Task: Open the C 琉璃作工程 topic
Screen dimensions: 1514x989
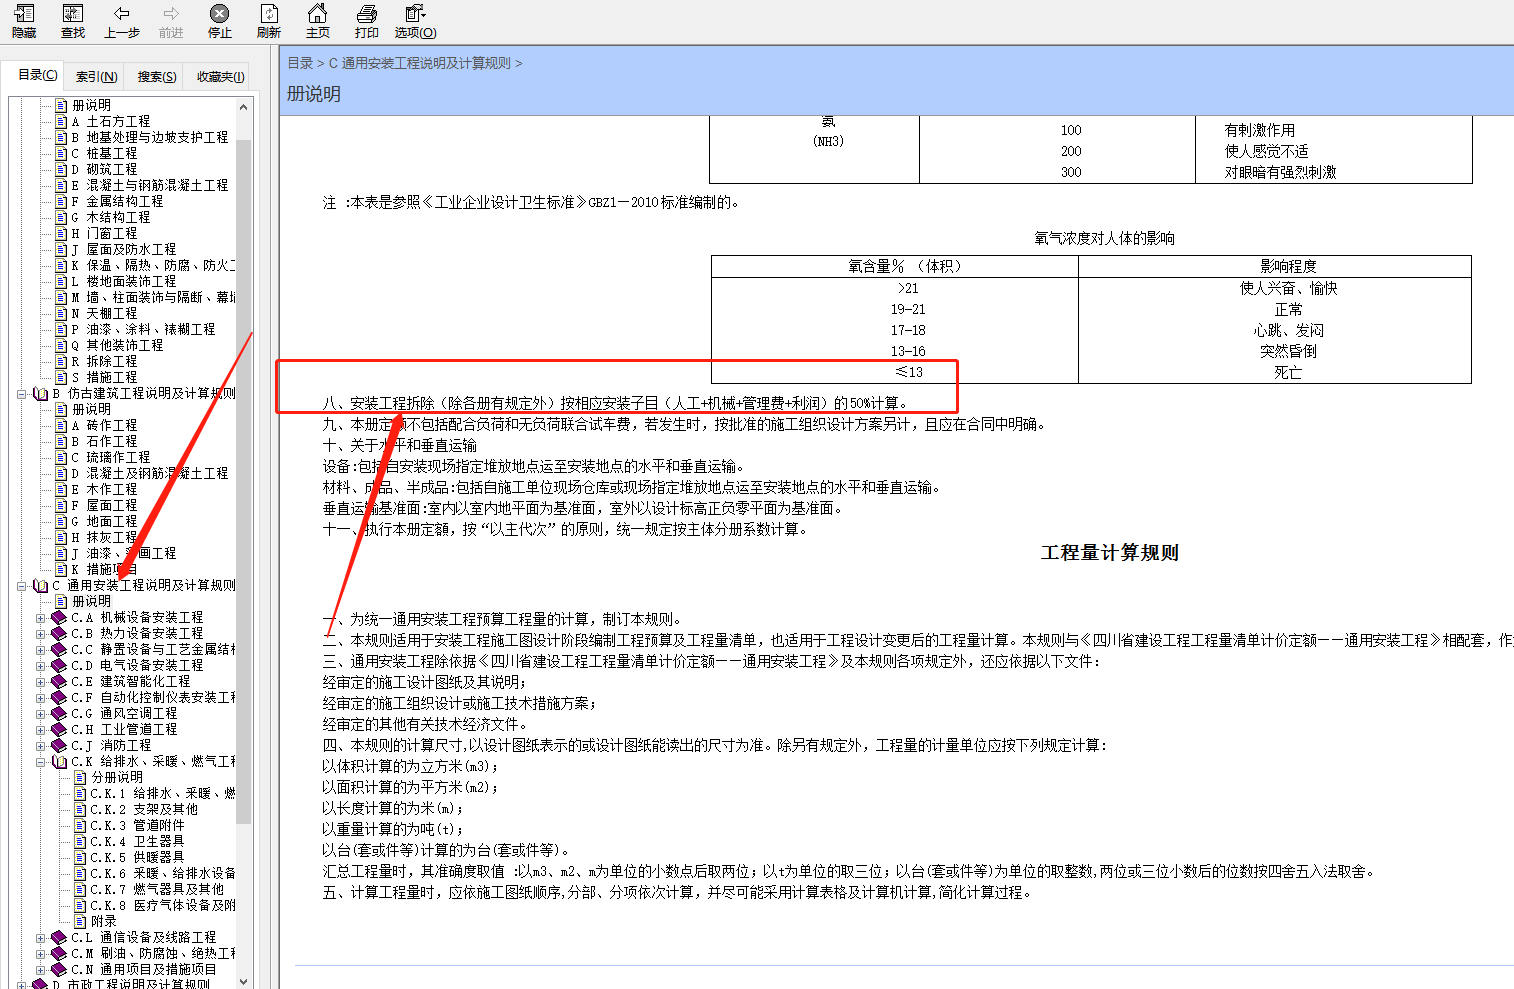Action: 111,457
